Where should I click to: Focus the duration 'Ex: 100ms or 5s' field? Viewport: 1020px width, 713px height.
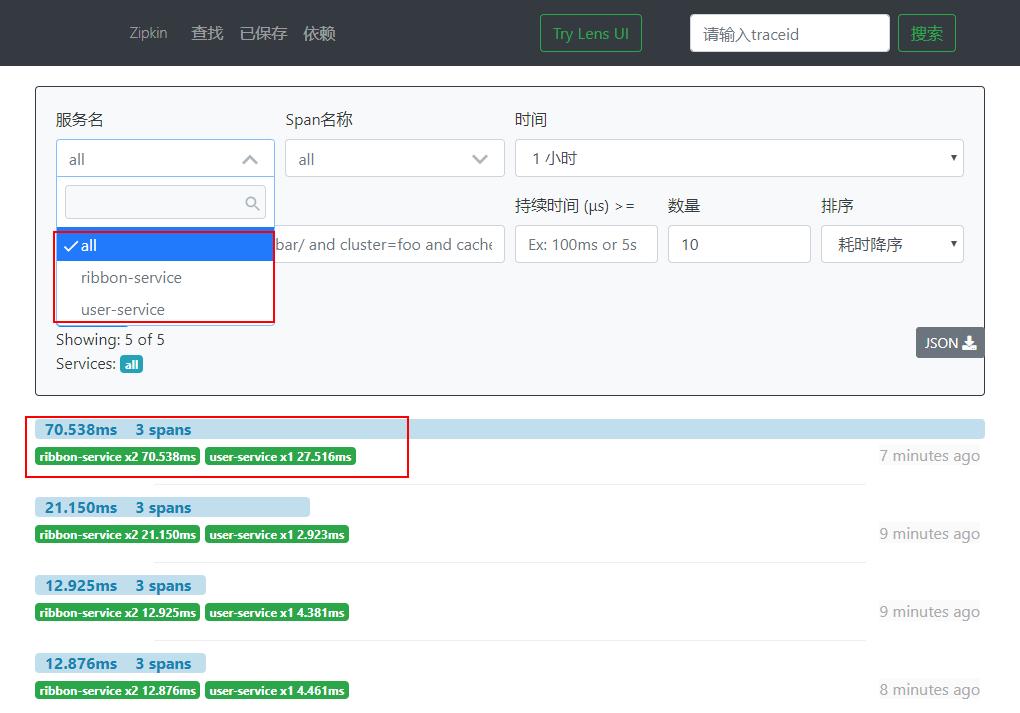pyautogui.click(x=586, y=244)
